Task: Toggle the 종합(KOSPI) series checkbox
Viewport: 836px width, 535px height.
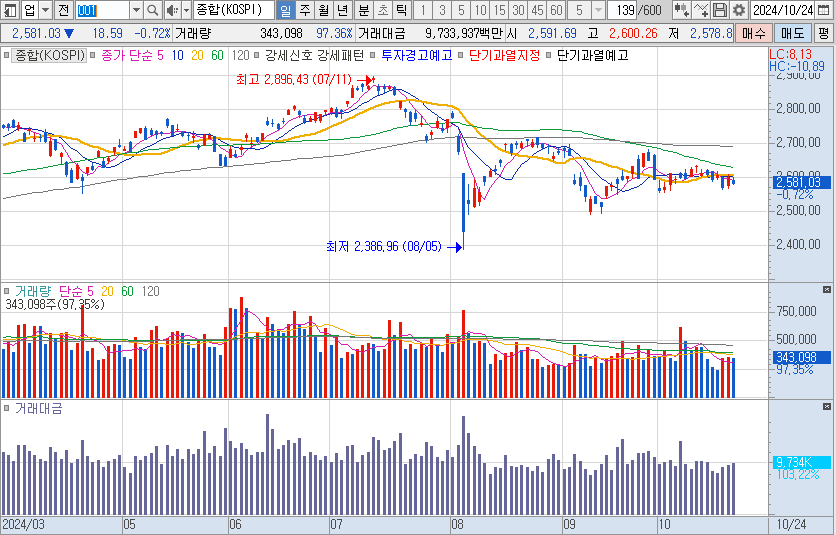Action: pos(6,55)
